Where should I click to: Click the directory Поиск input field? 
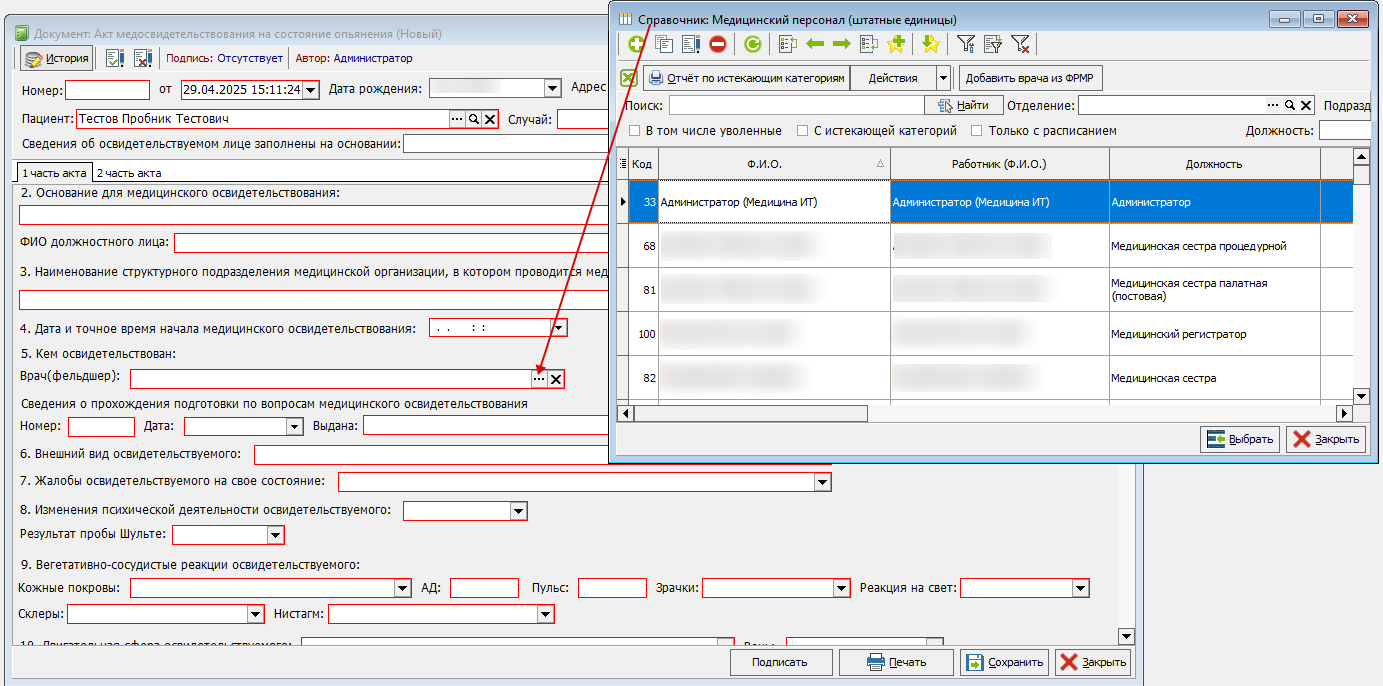(x=797, y=105)
